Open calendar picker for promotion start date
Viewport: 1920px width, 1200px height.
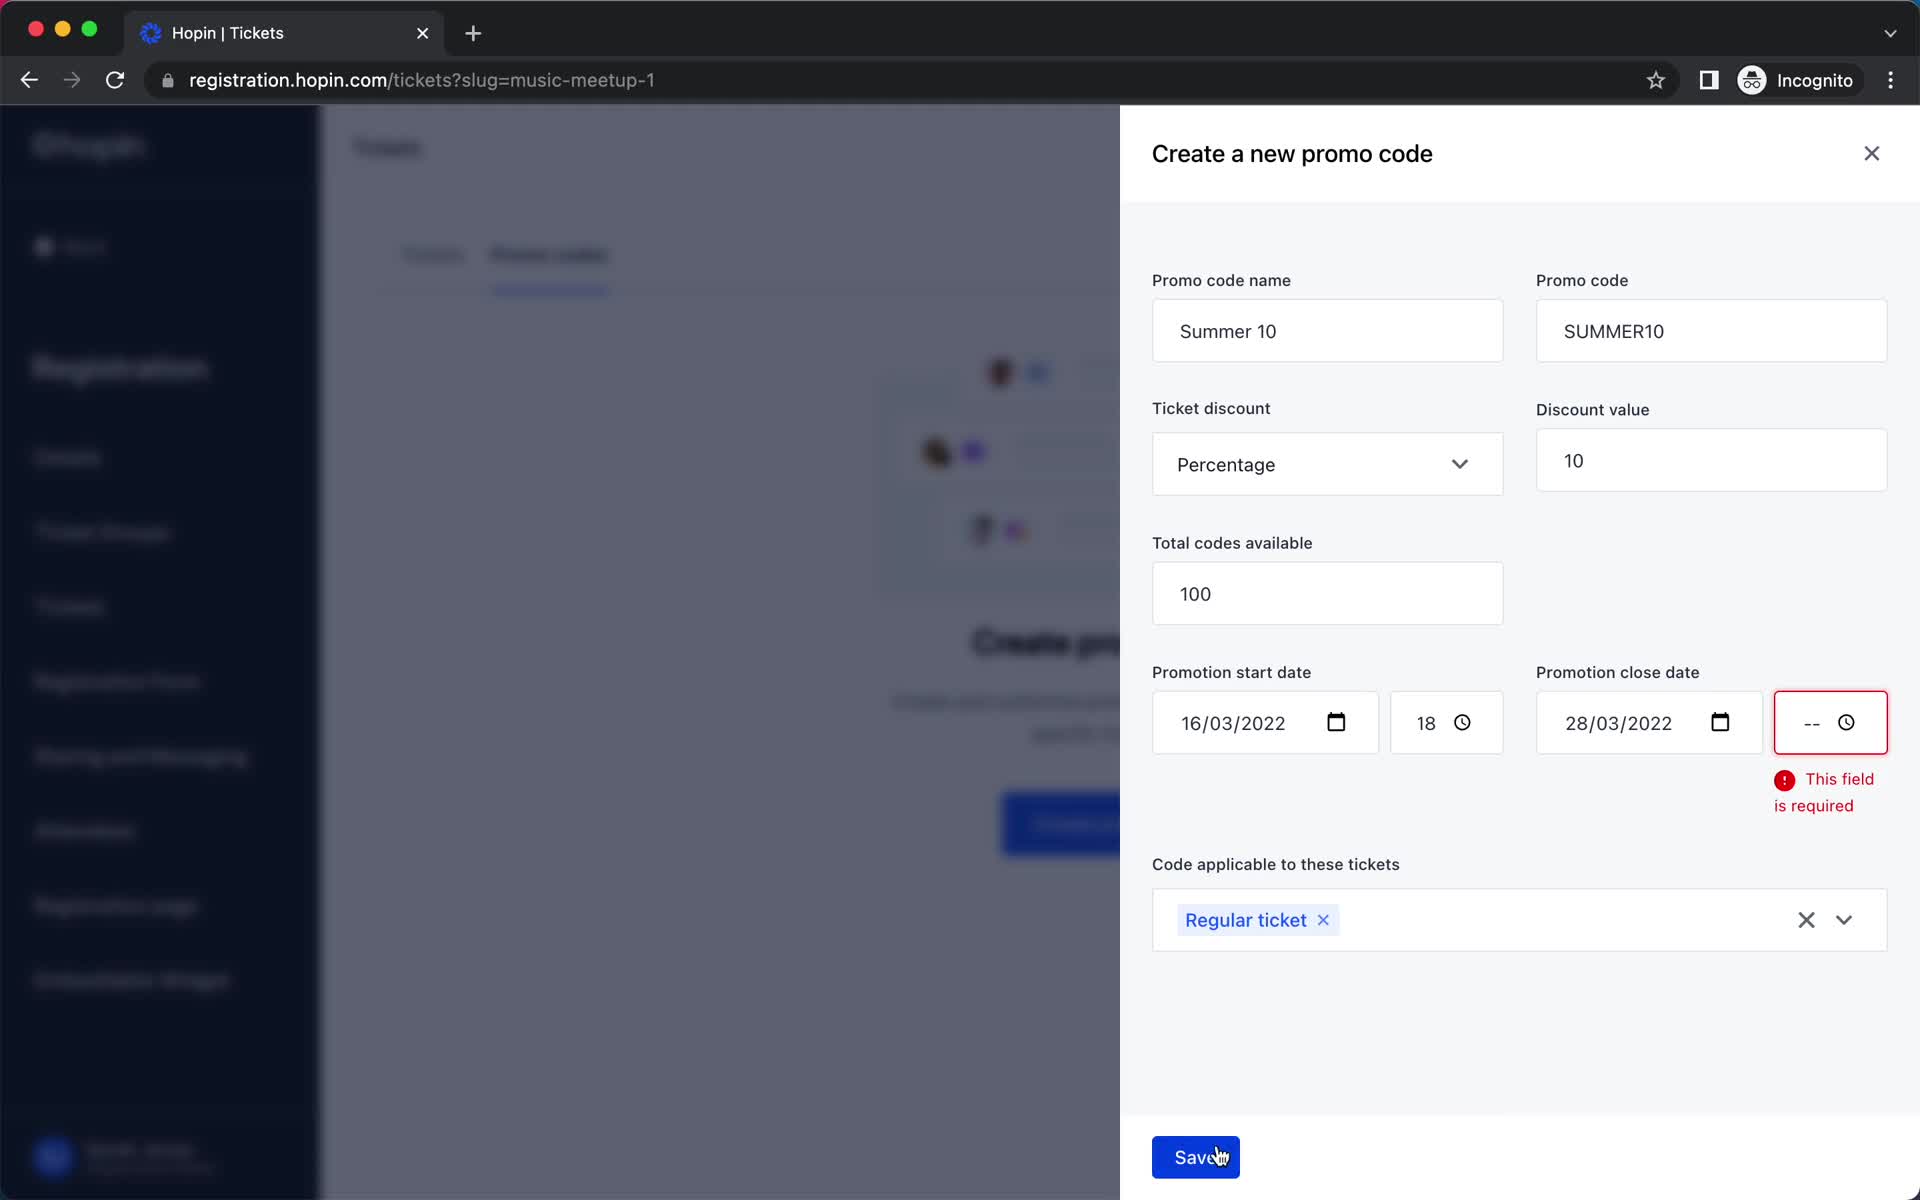[x=1336, y=722]
